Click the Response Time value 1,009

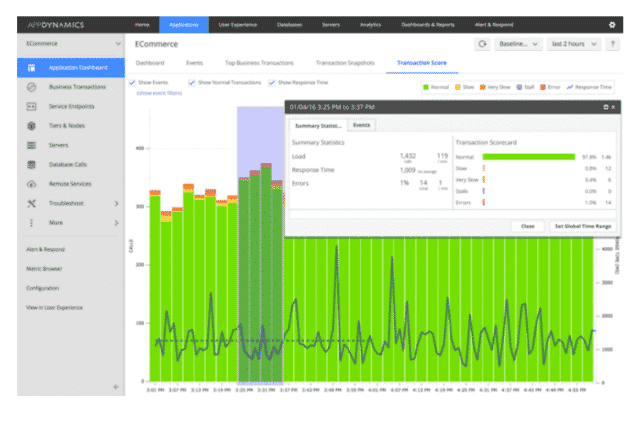408,170
